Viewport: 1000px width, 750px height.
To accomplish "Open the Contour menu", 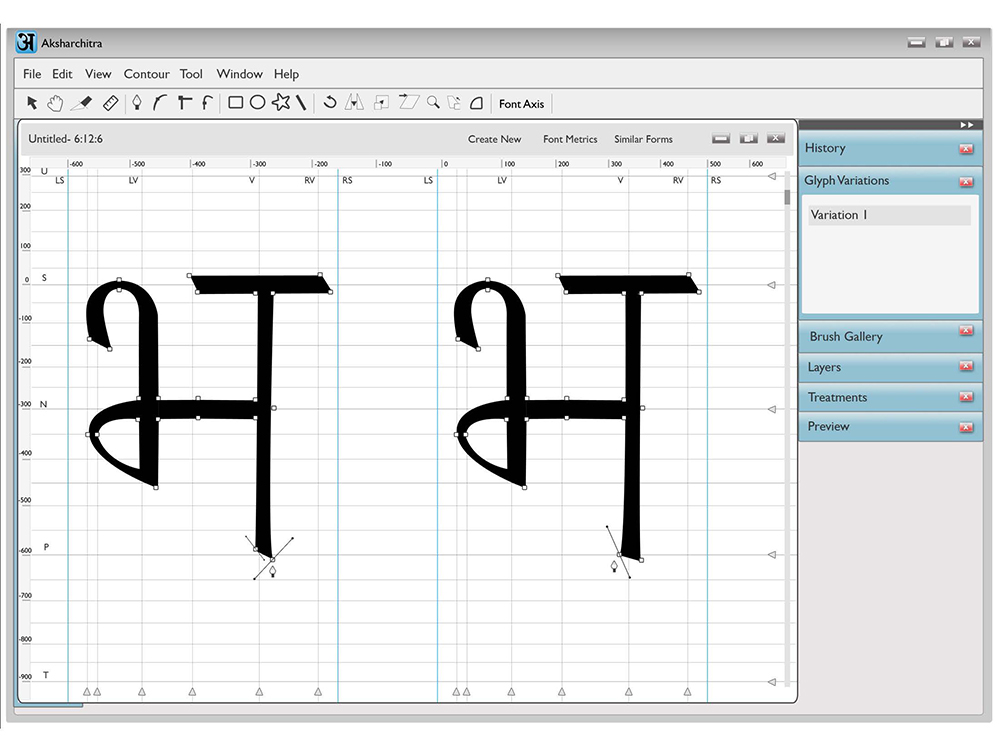I will [146, 74].
